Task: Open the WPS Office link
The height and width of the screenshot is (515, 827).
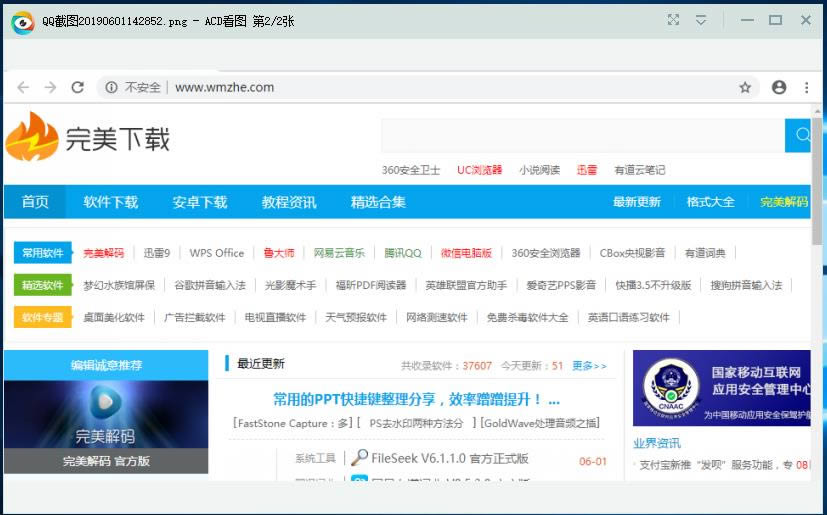Action: point(217,253)
